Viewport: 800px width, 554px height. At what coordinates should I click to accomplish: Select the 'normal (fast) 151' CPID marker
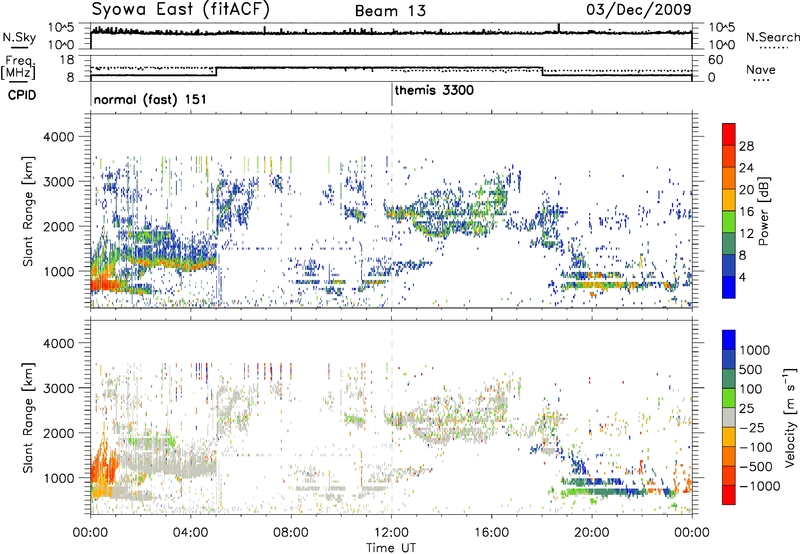[x=150, y=99]
